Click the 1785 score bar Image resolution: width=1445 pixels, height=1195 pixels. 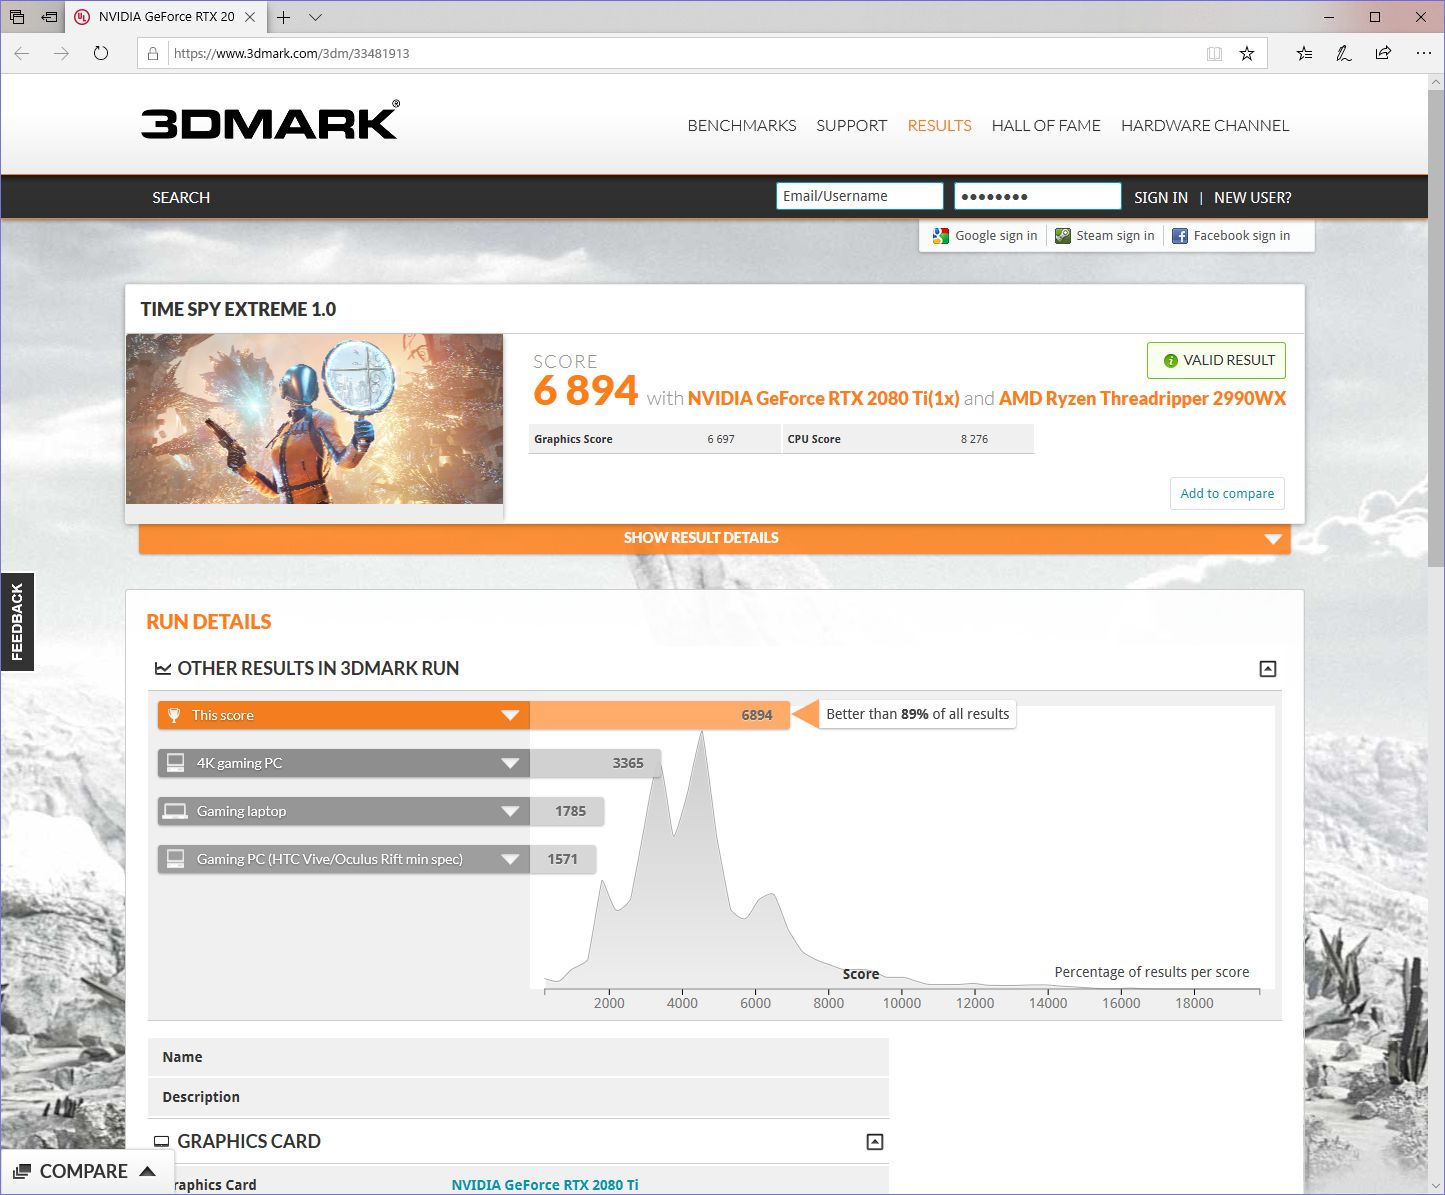567,811
